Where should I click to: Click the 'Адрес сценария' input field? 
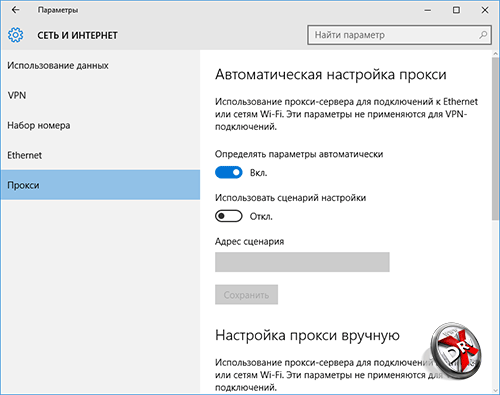(302, 262)
